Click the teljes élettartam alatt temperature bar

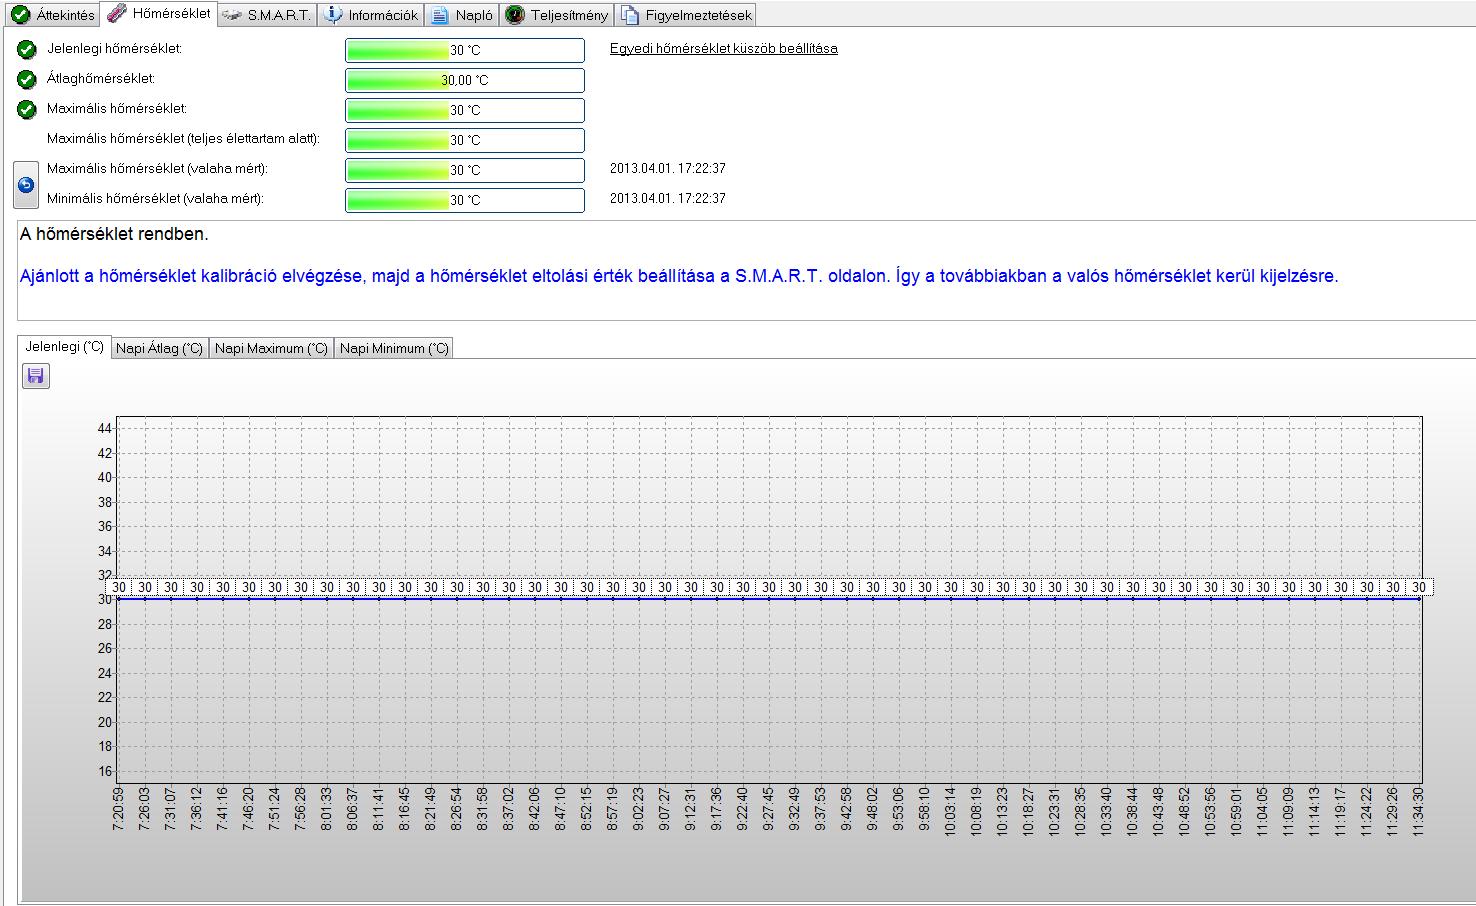click(x=465, y=140)
